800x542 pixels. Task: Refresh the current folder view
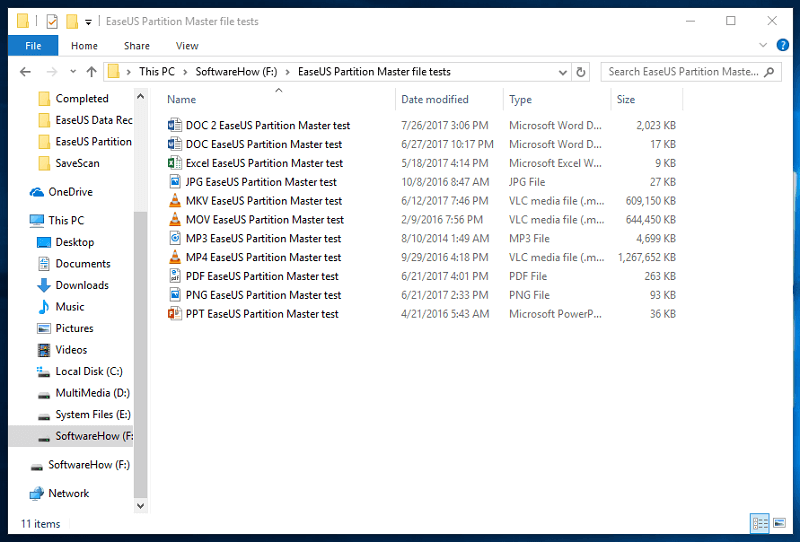[581, 72]
